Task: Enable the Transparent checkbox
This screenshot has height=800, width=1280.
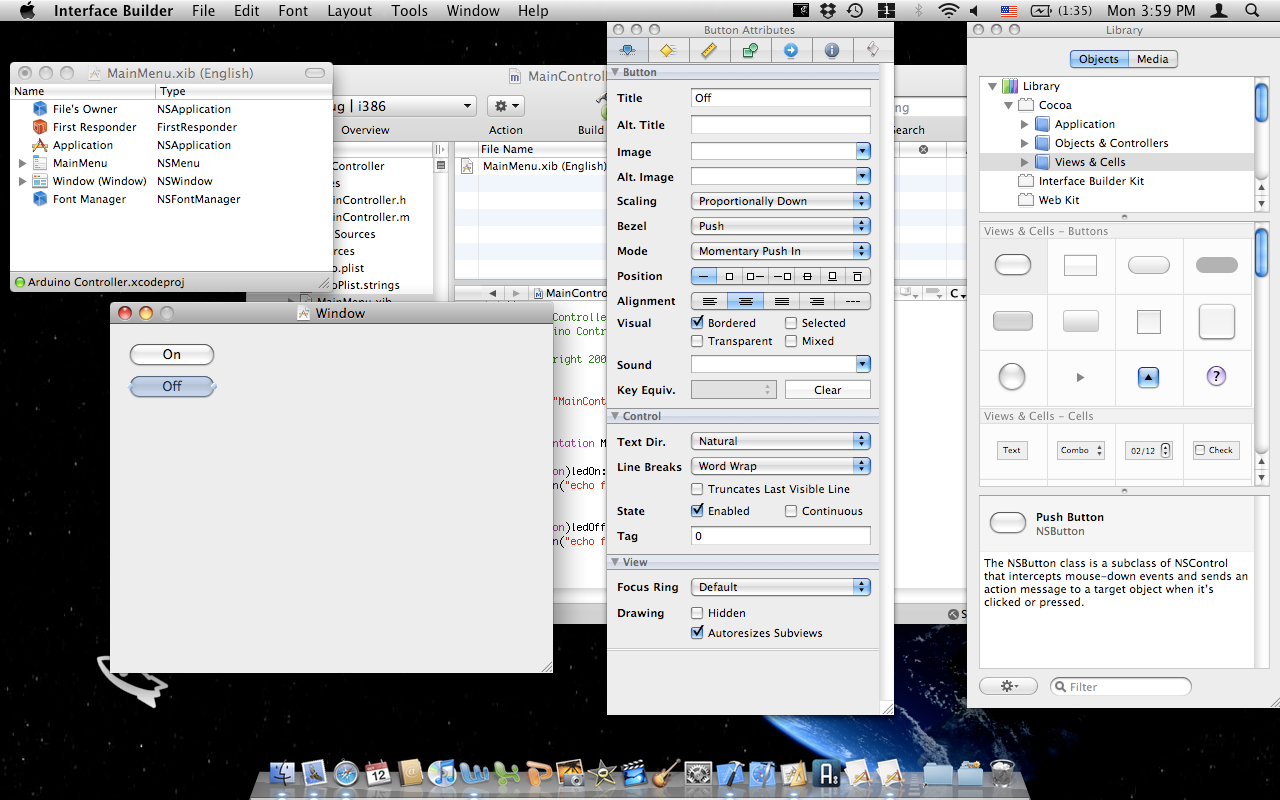Action: (698, 341)
